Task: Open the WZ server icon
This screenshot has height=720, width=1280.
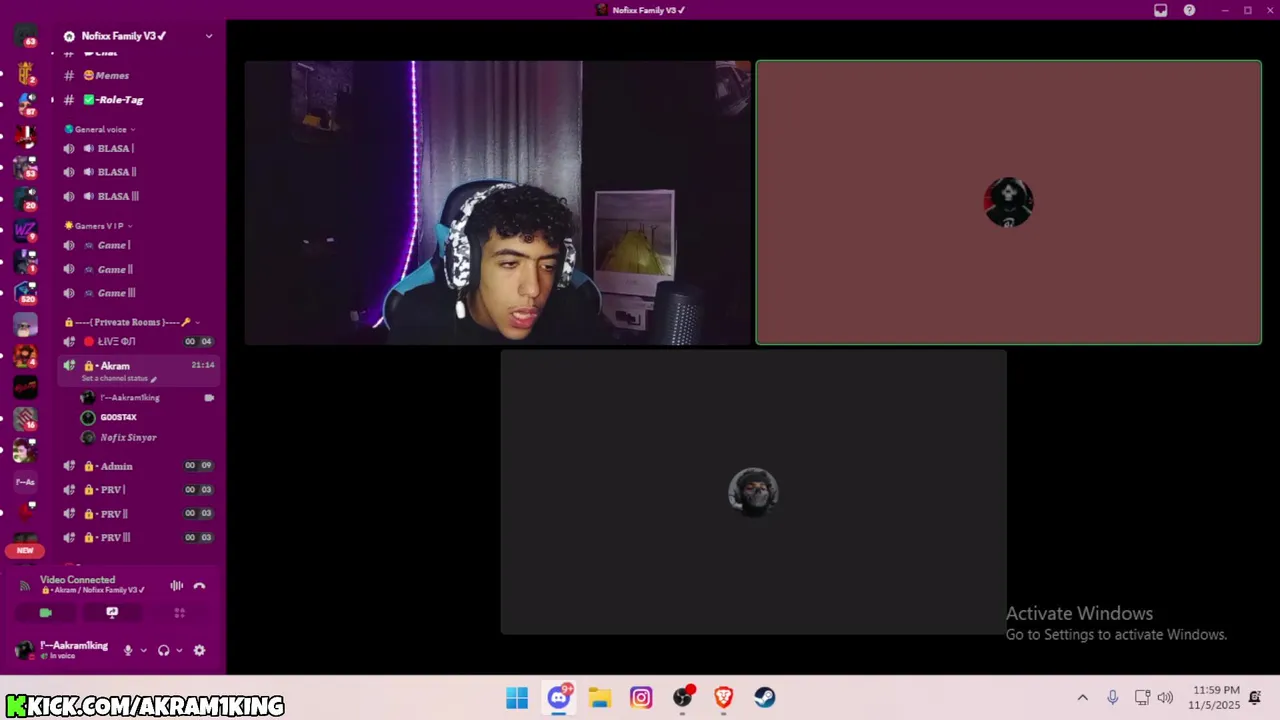Action: (x=25, y=231)
